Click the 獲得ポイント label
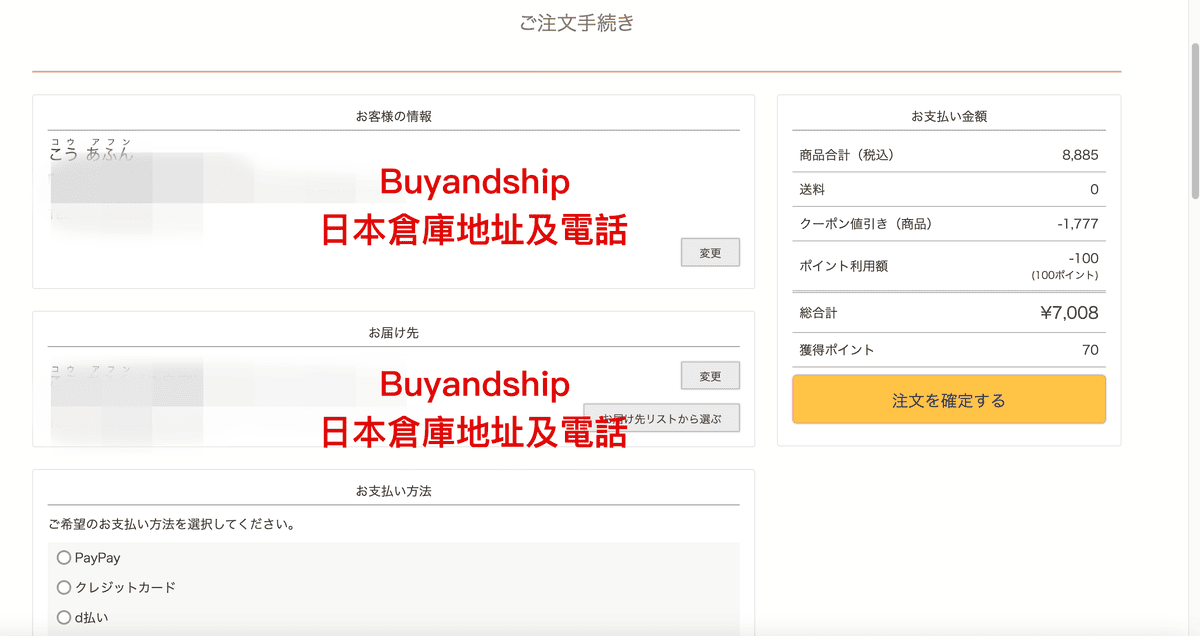 [837, 349]
